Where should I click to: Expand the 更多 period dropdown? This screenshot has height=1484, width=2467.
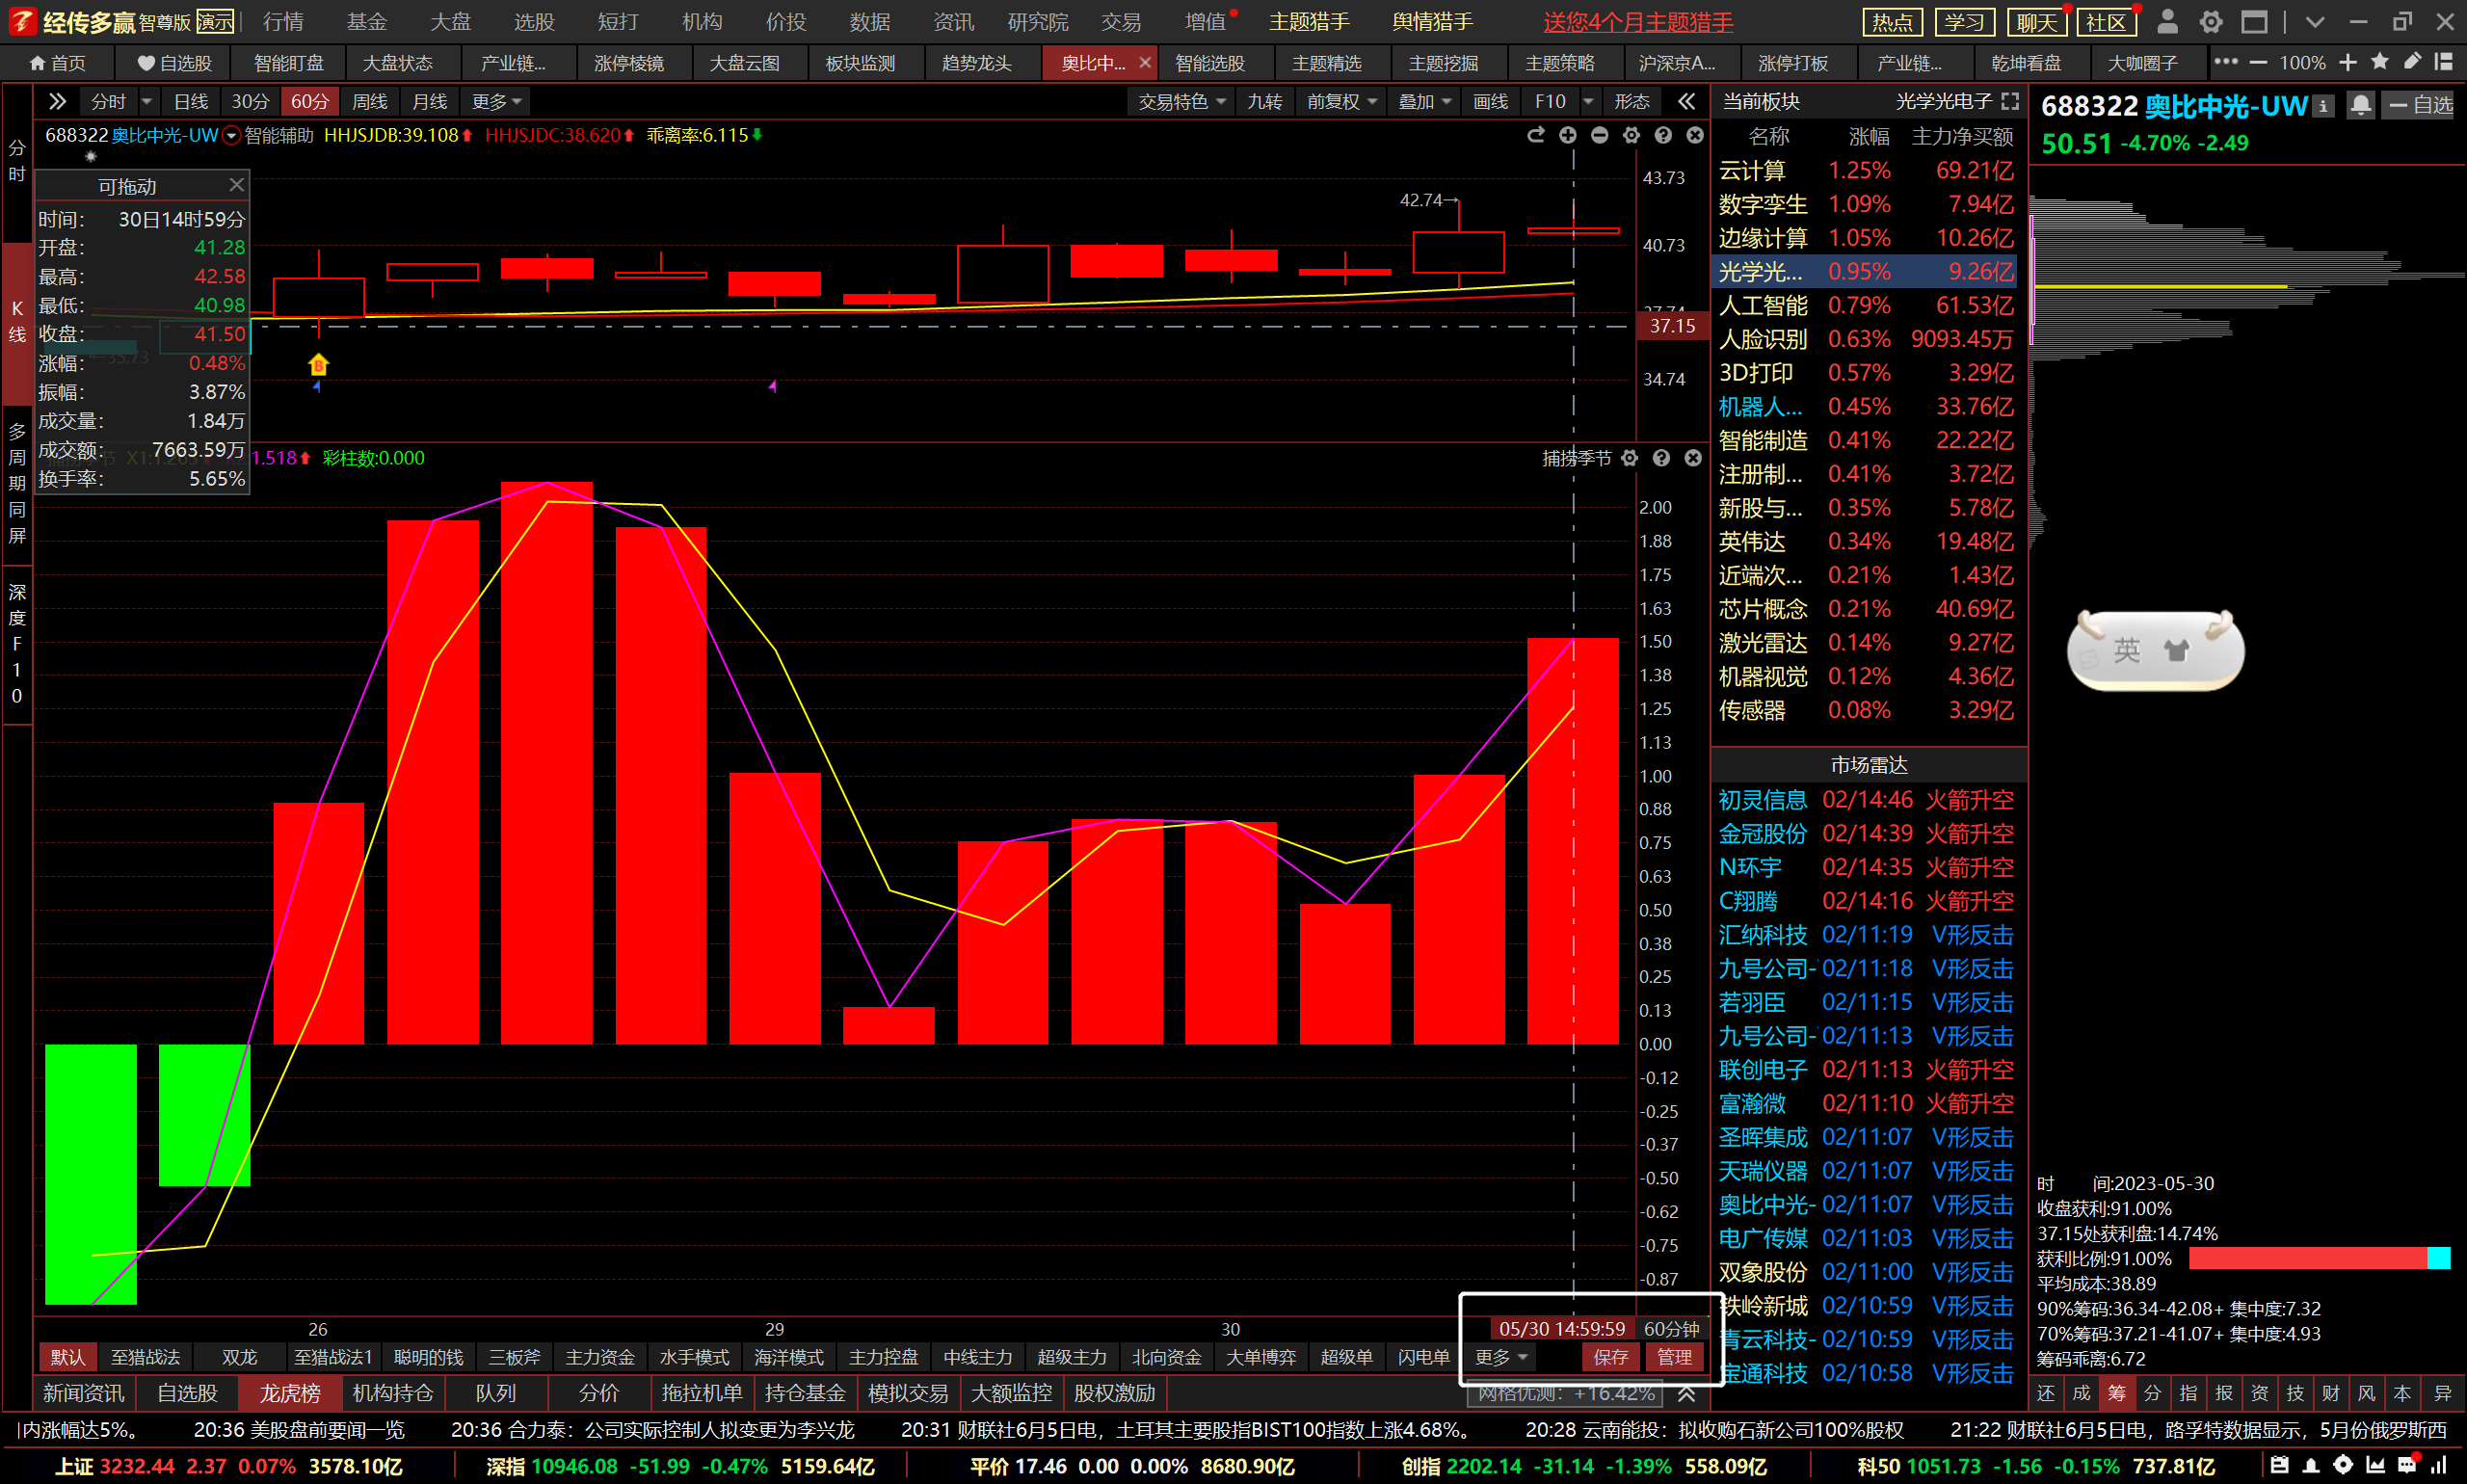point(497,101)
